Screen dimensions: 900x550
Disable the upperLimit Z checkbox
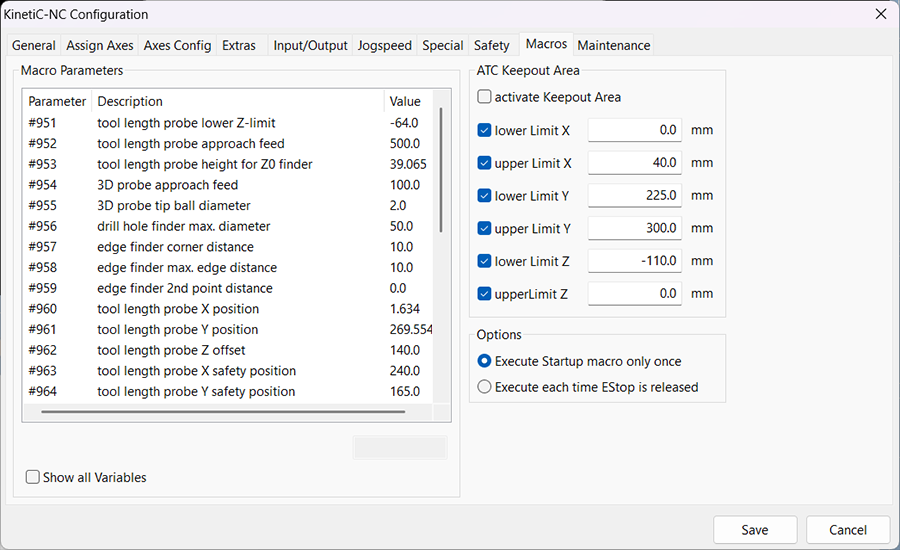click(484, 294)
